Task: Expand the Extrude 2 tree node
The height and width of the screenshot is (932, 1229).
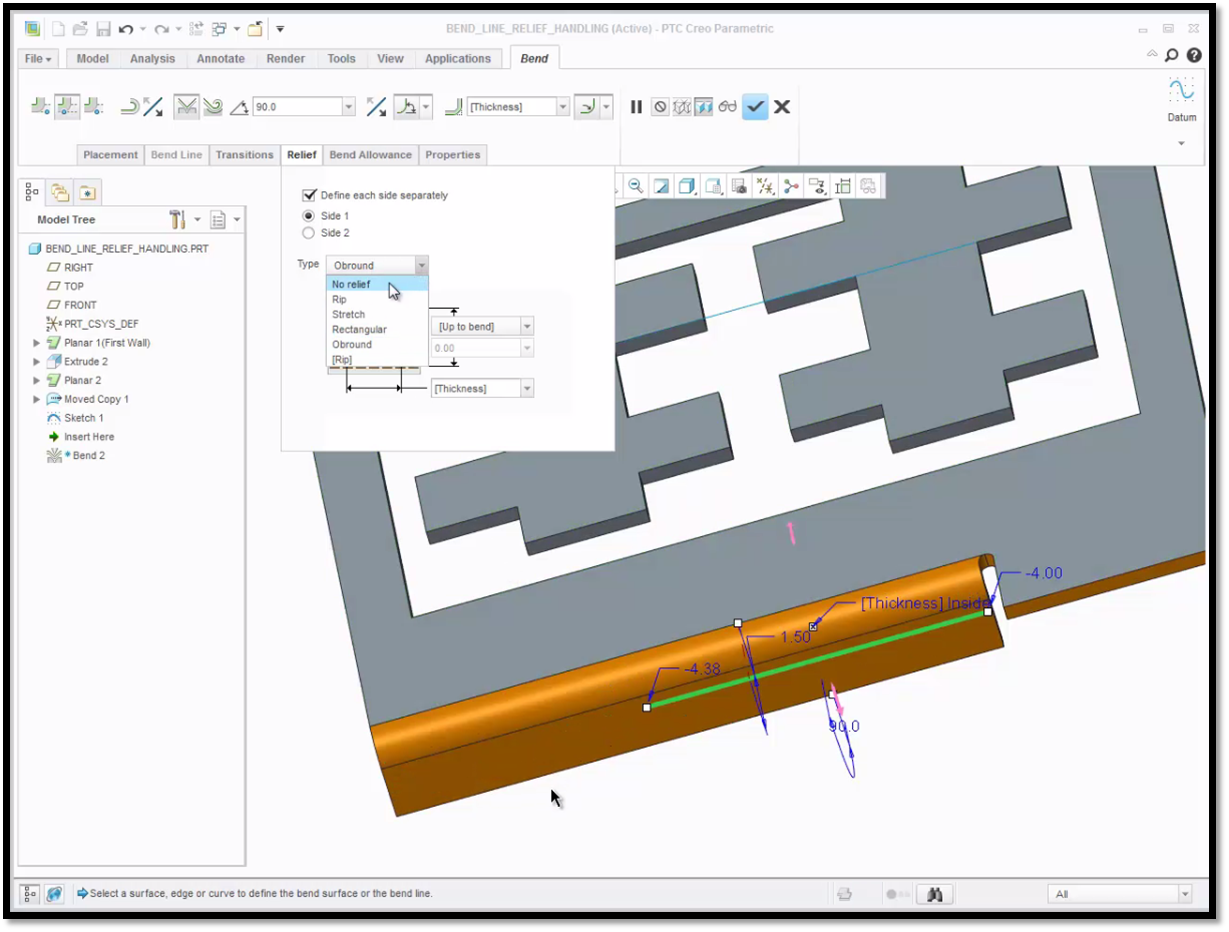Action: click(x=37, y=361)
